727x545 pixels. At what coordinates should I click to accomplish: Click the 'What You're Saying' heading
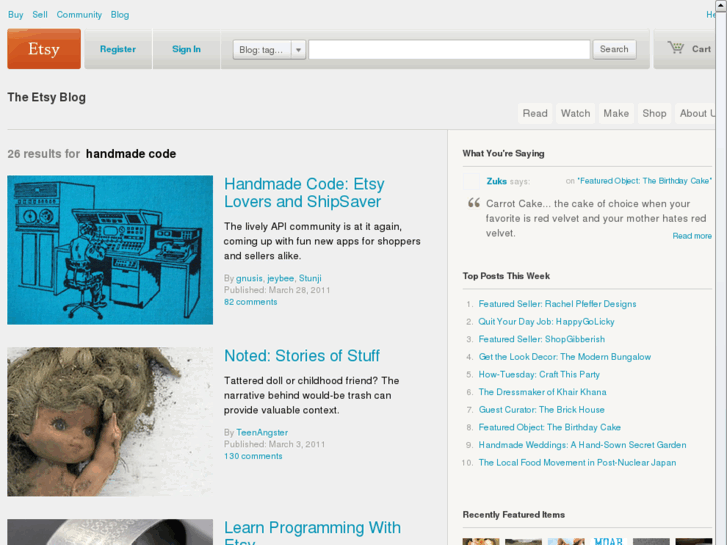coord(503,154)
